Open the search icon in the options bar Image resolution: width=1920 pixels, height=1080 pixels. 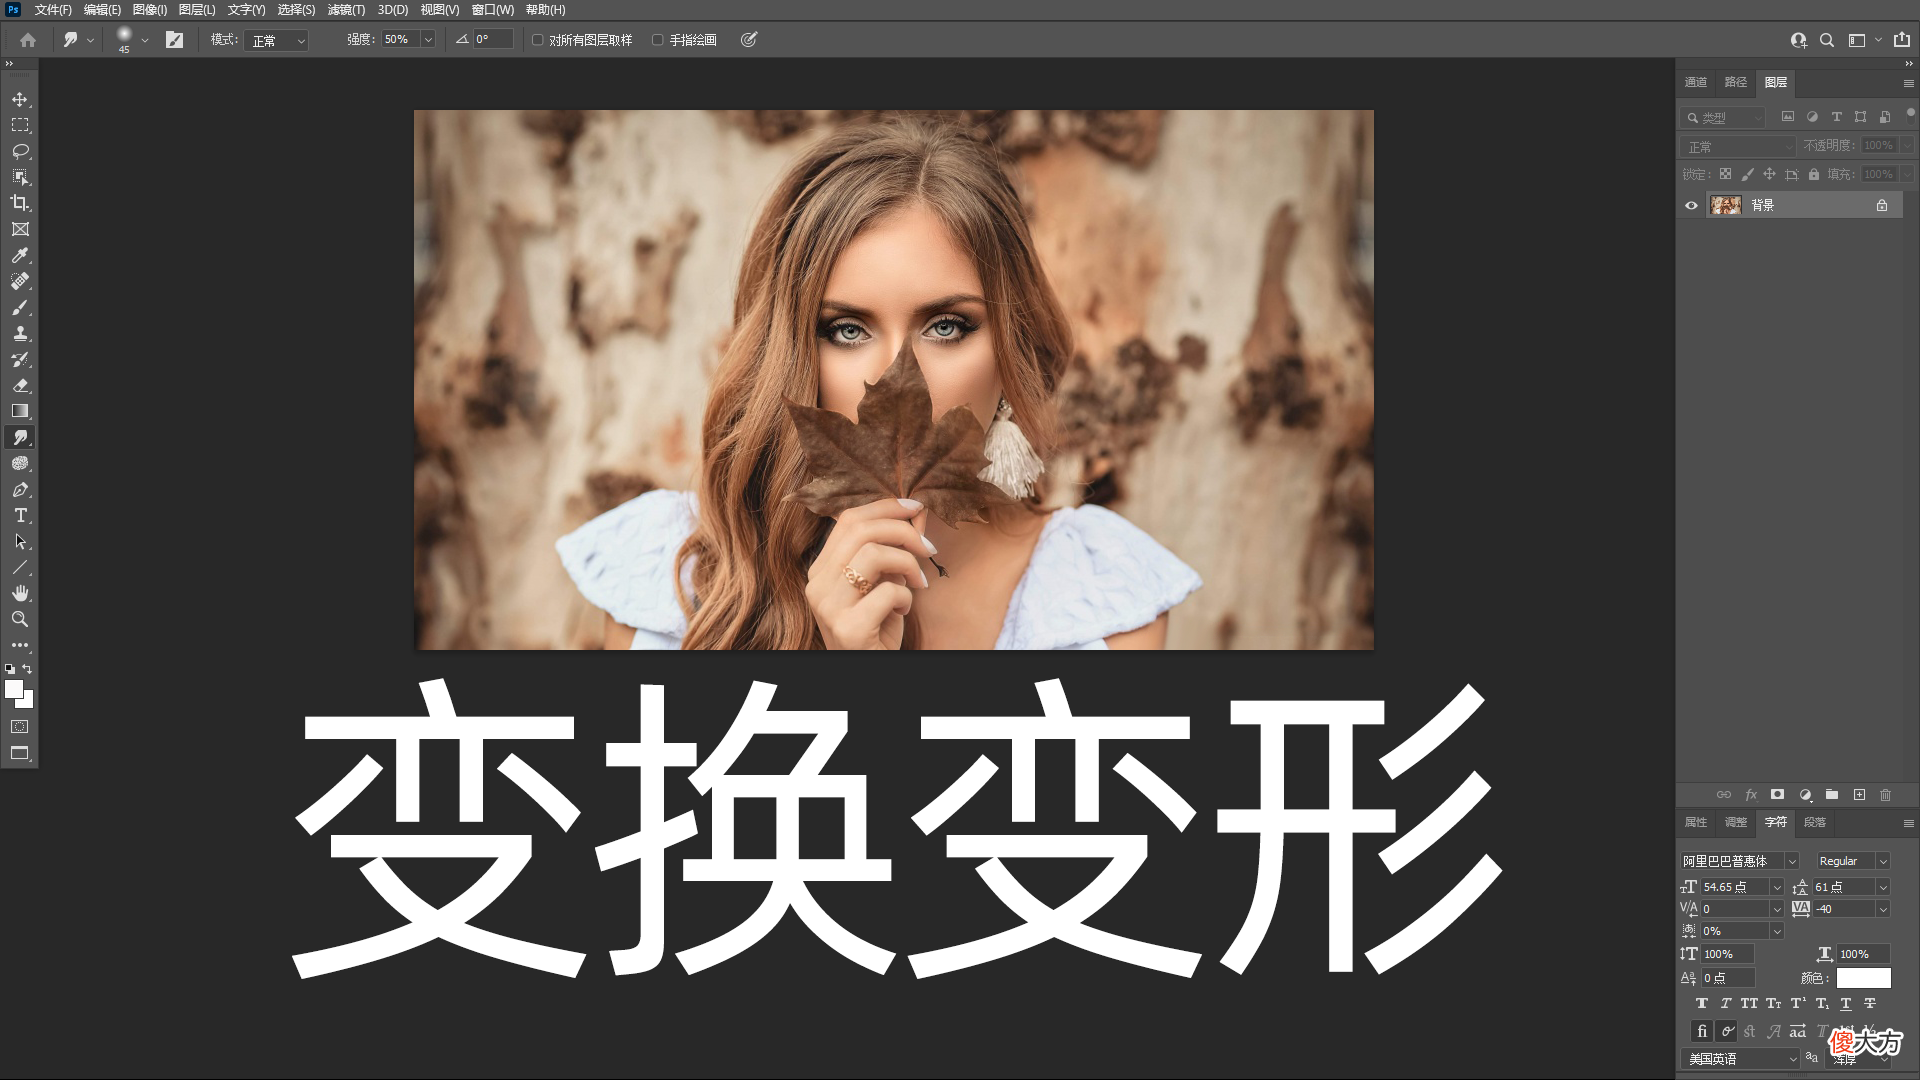click(x=1827, y=40)
